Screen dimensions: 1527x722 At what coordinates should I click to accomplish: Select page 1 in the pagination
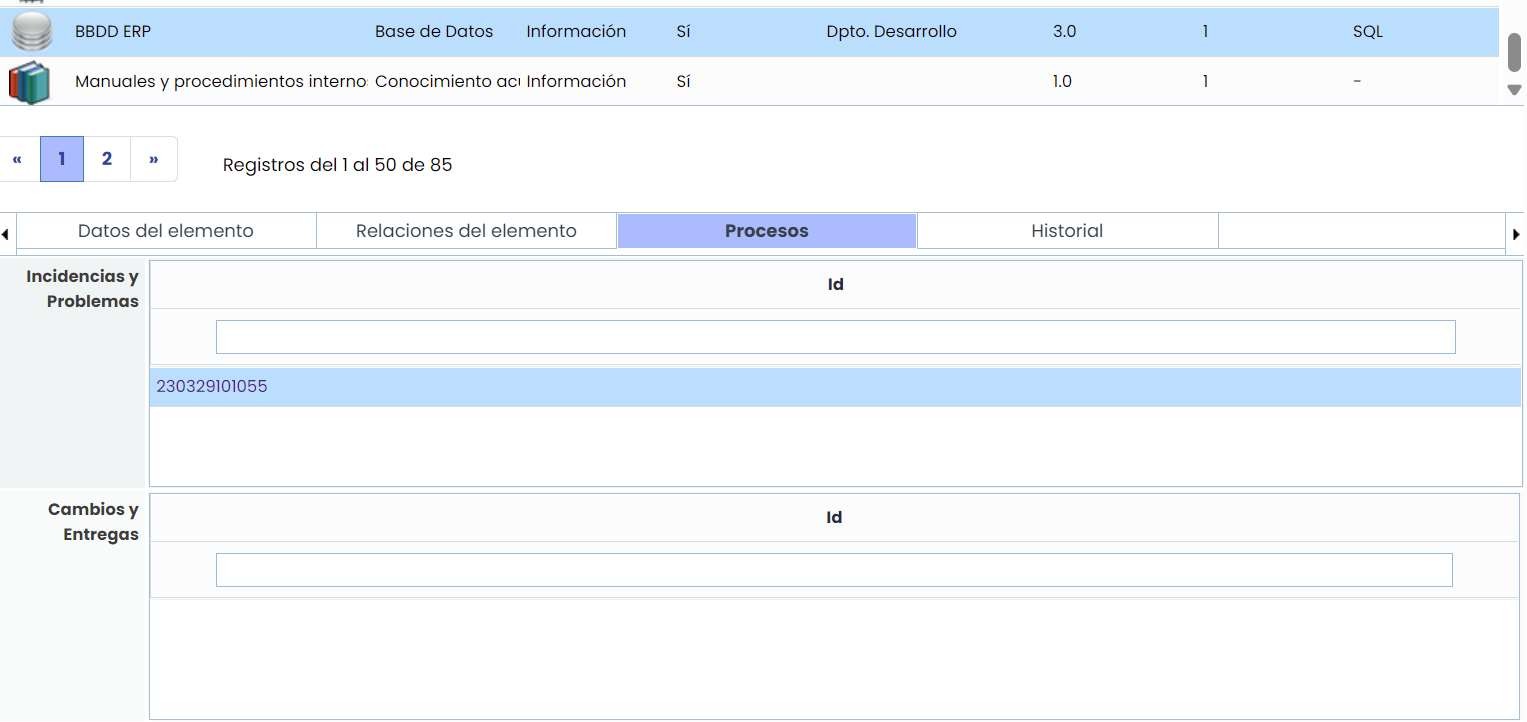(62, 159)
